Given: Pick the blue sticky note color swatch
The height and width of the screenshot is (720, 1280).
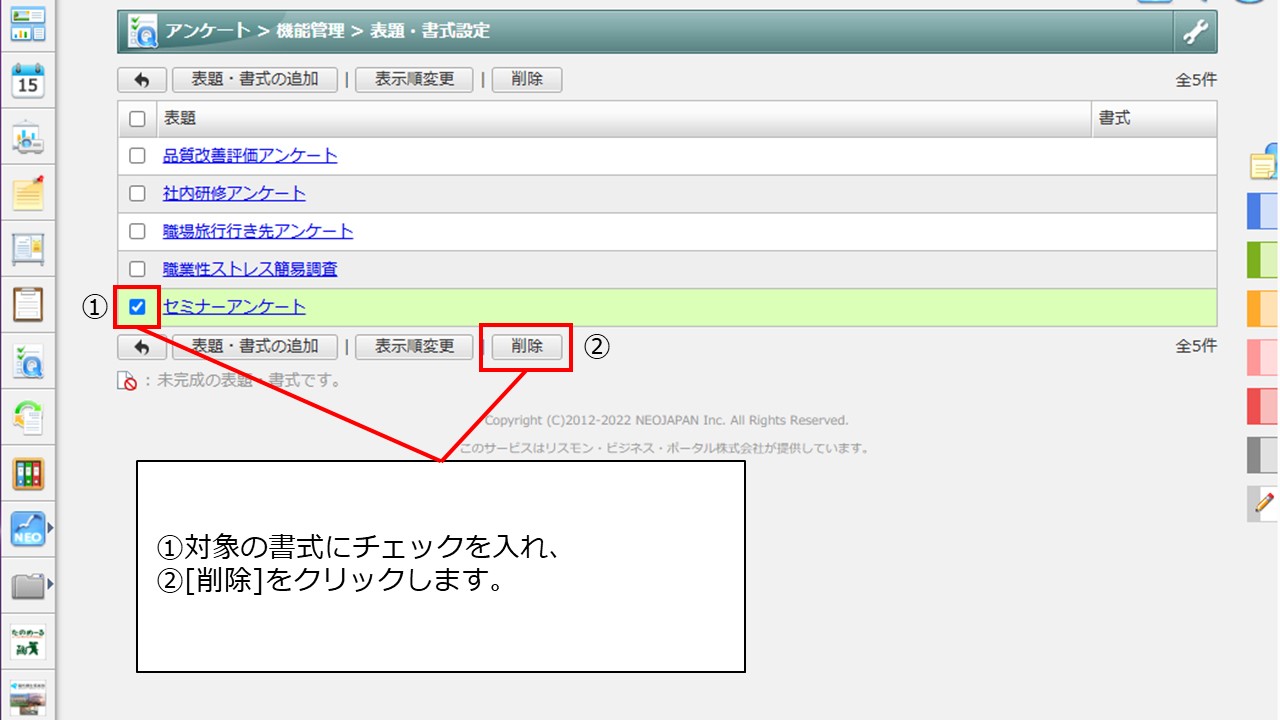Looking at the screenshot, I should pos(1263,212).
